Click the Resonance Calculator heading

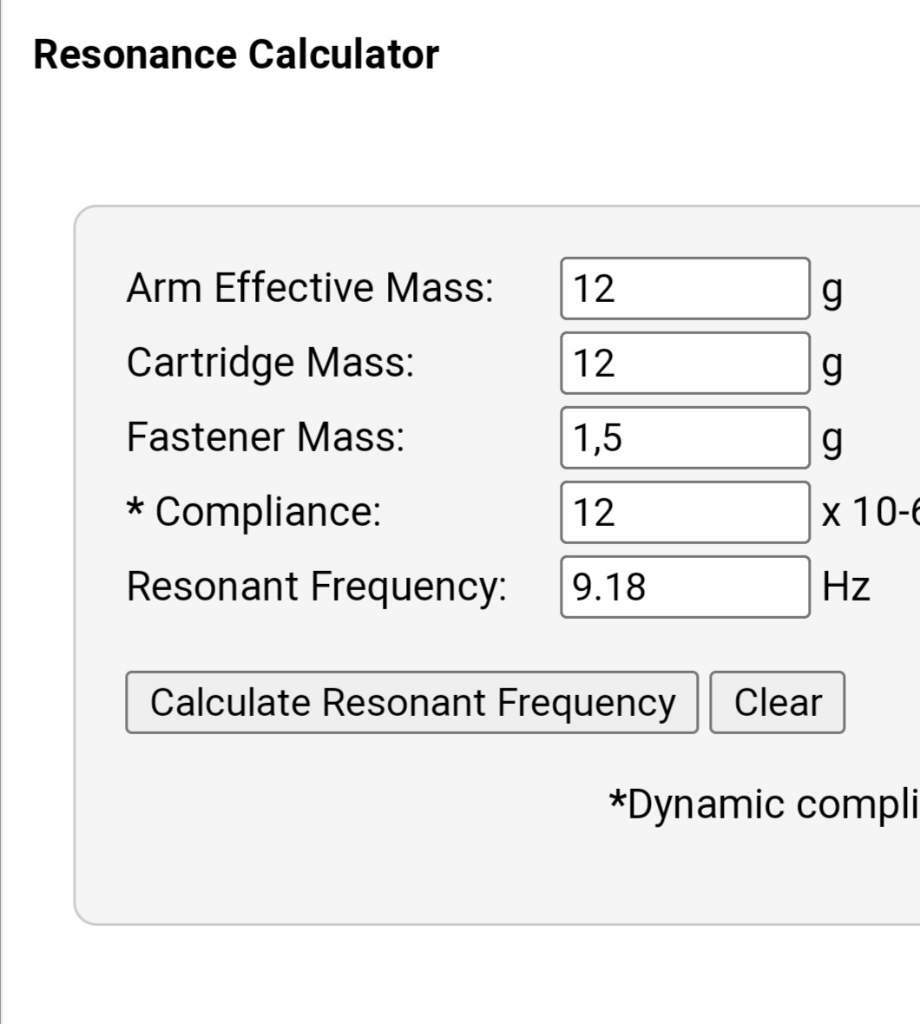click(236, 54)
